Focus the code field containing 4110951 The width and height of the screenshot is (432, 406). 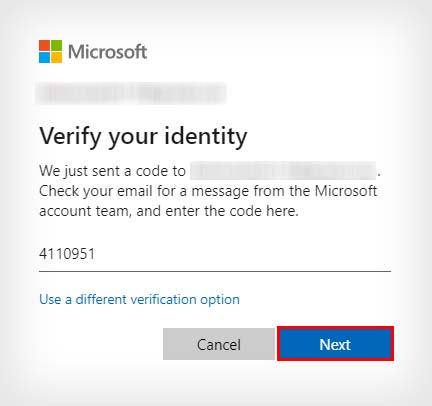point(215,254)
